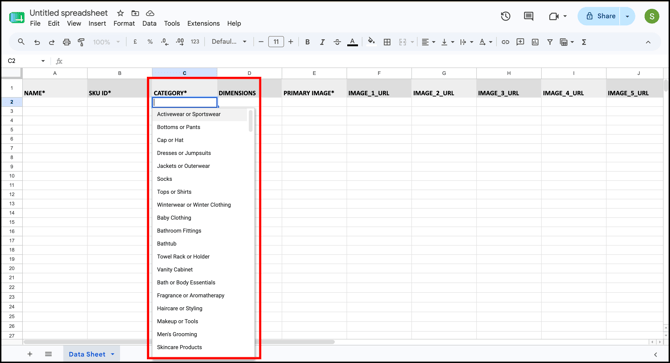670x363 pixels.
Task: Open text wrapping dropdown
Action: [466, 42]
